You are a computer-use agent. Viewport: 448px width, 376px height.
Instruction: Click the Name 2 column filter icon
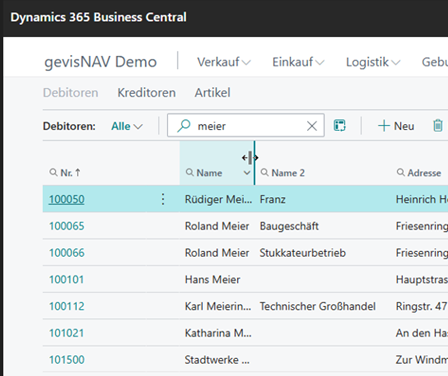265,172
